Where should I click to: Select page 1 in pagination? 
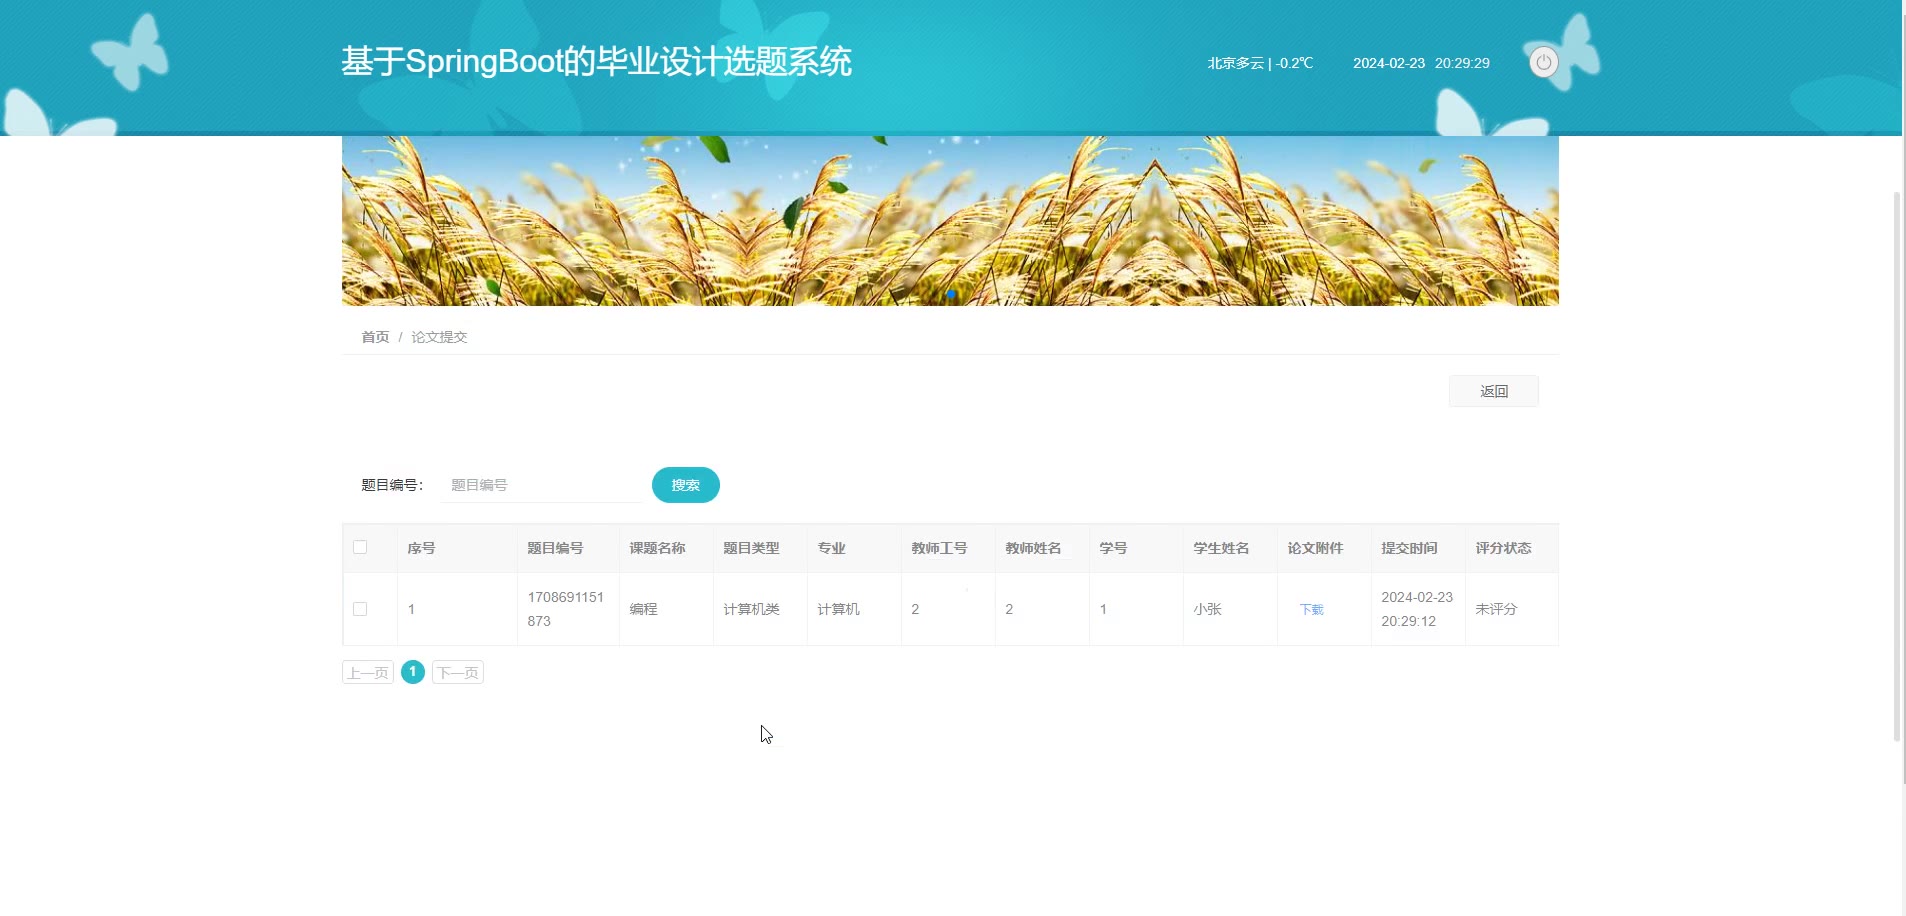point(413,672)
